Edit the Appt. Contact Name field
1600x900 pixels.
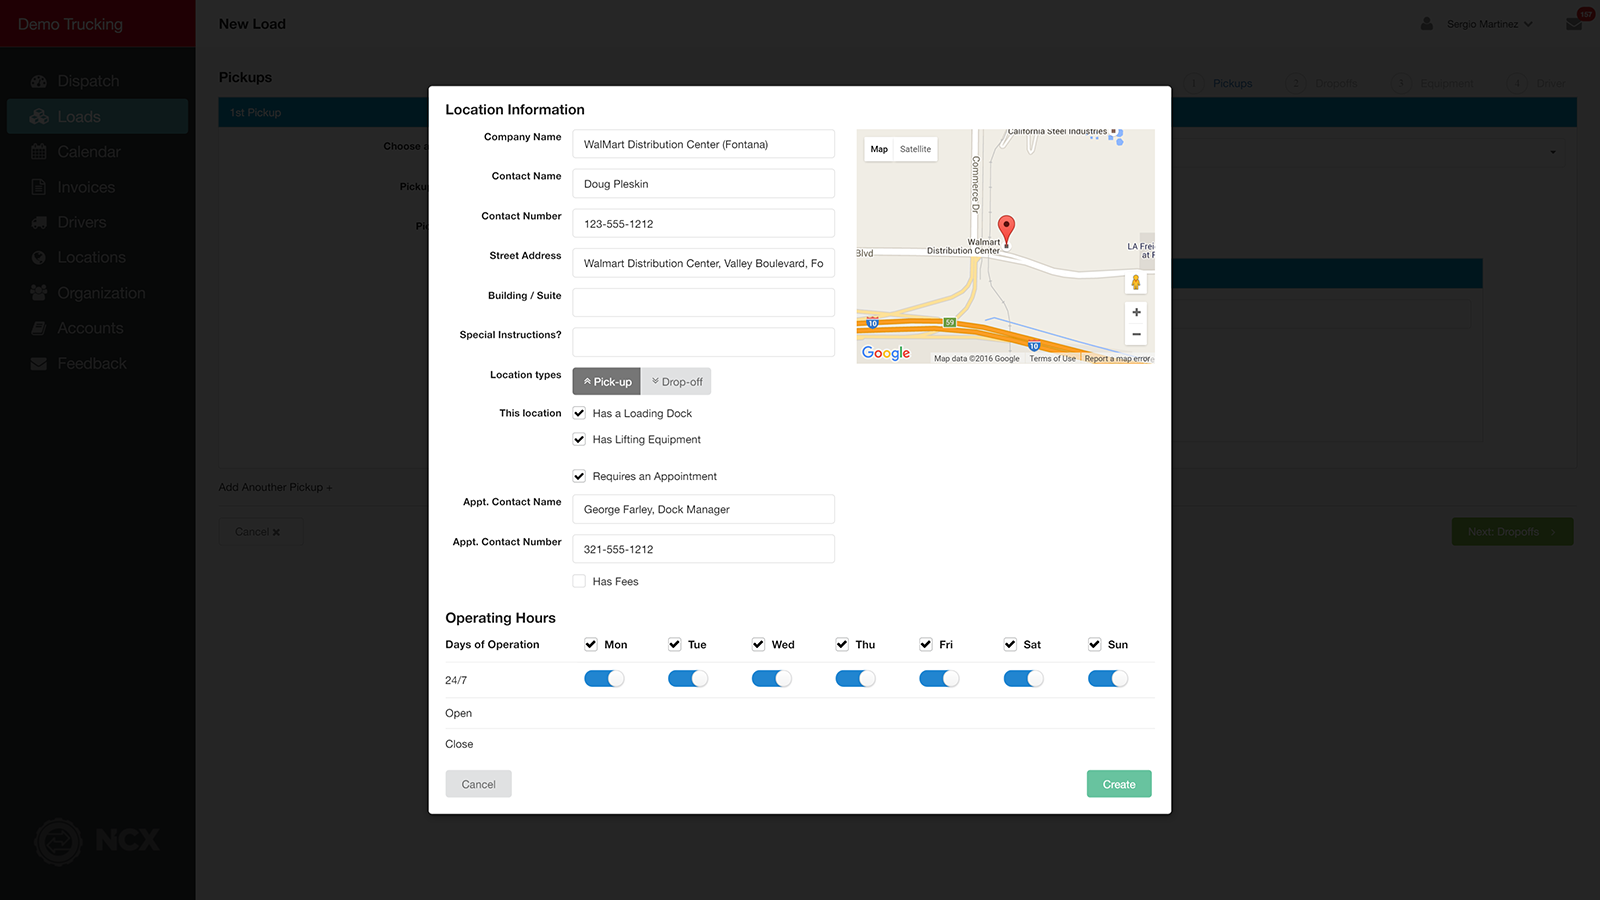[x=703, y=509]
